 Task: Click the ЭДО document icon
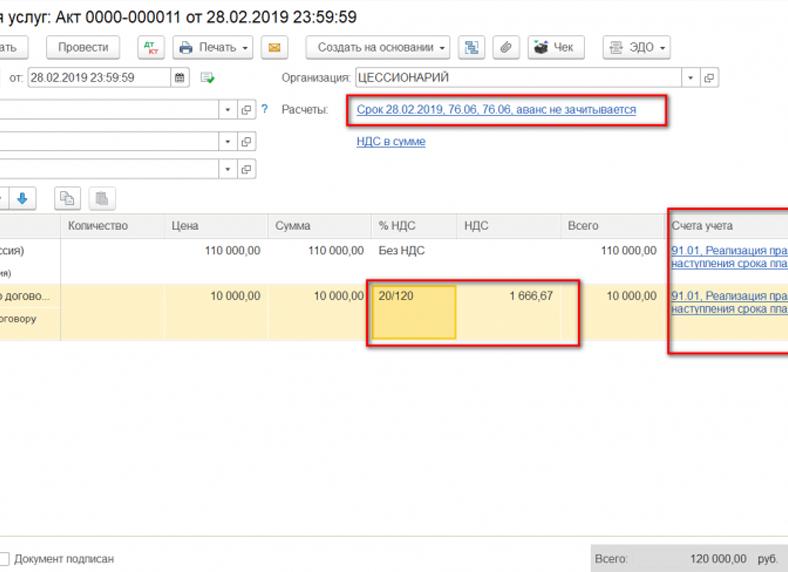point(616,48)
